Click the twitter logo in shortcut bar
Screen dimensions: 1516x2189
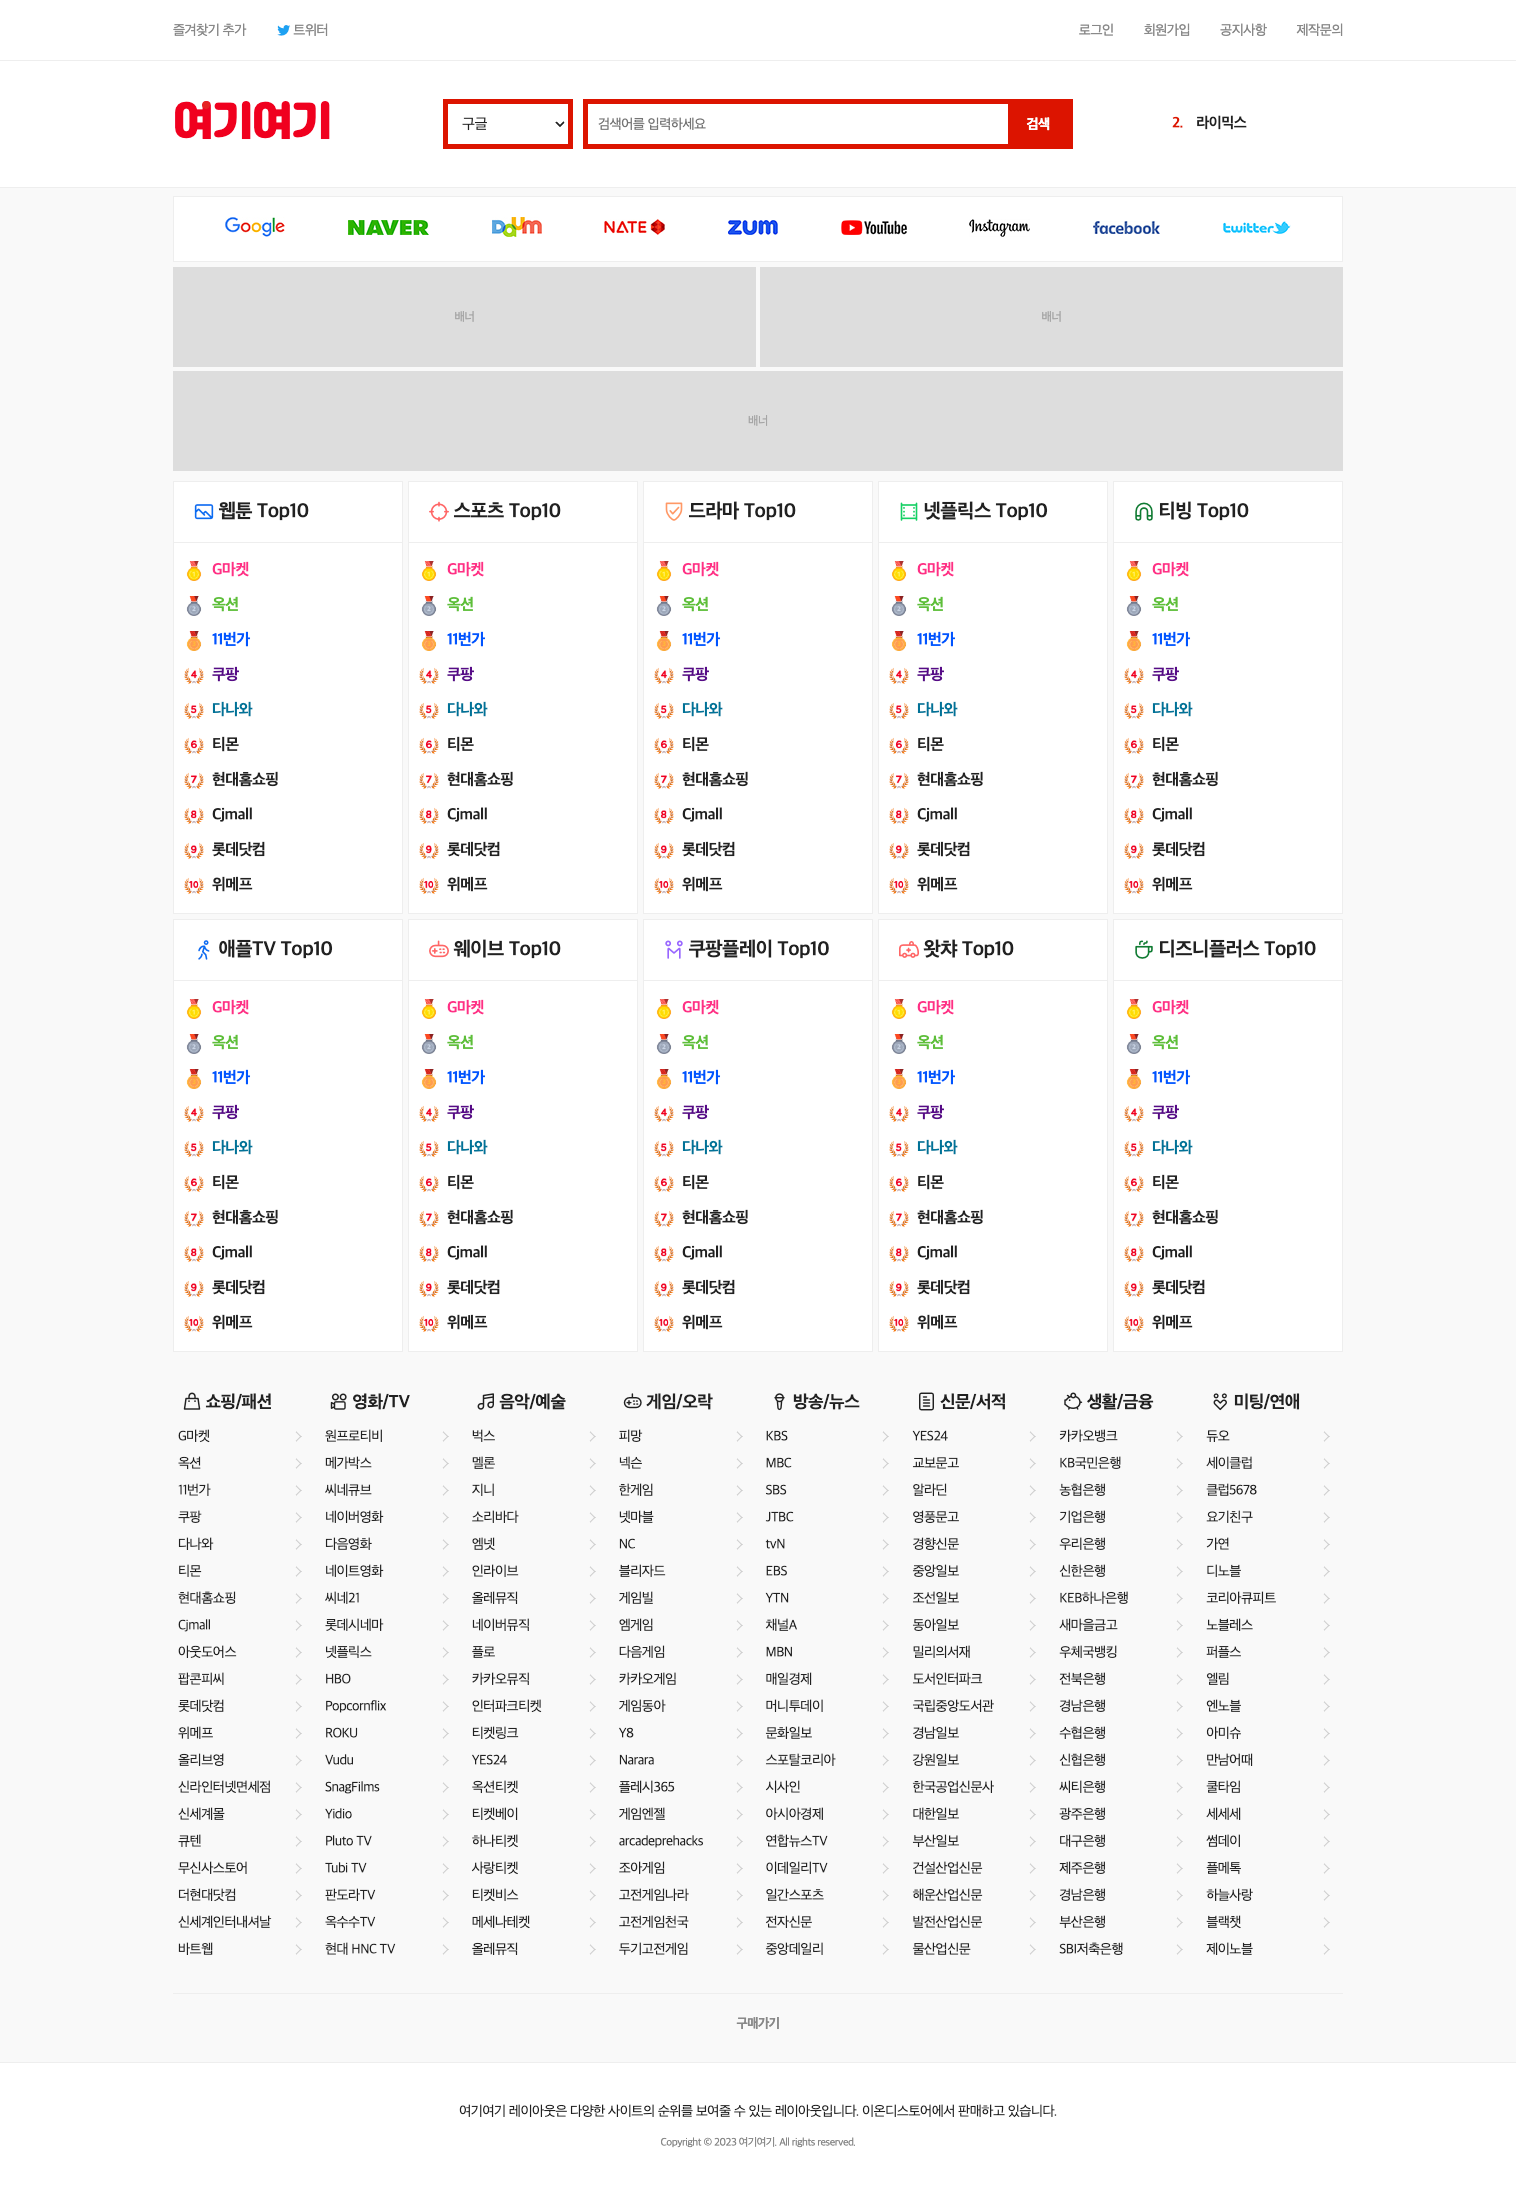(1256, 228)
